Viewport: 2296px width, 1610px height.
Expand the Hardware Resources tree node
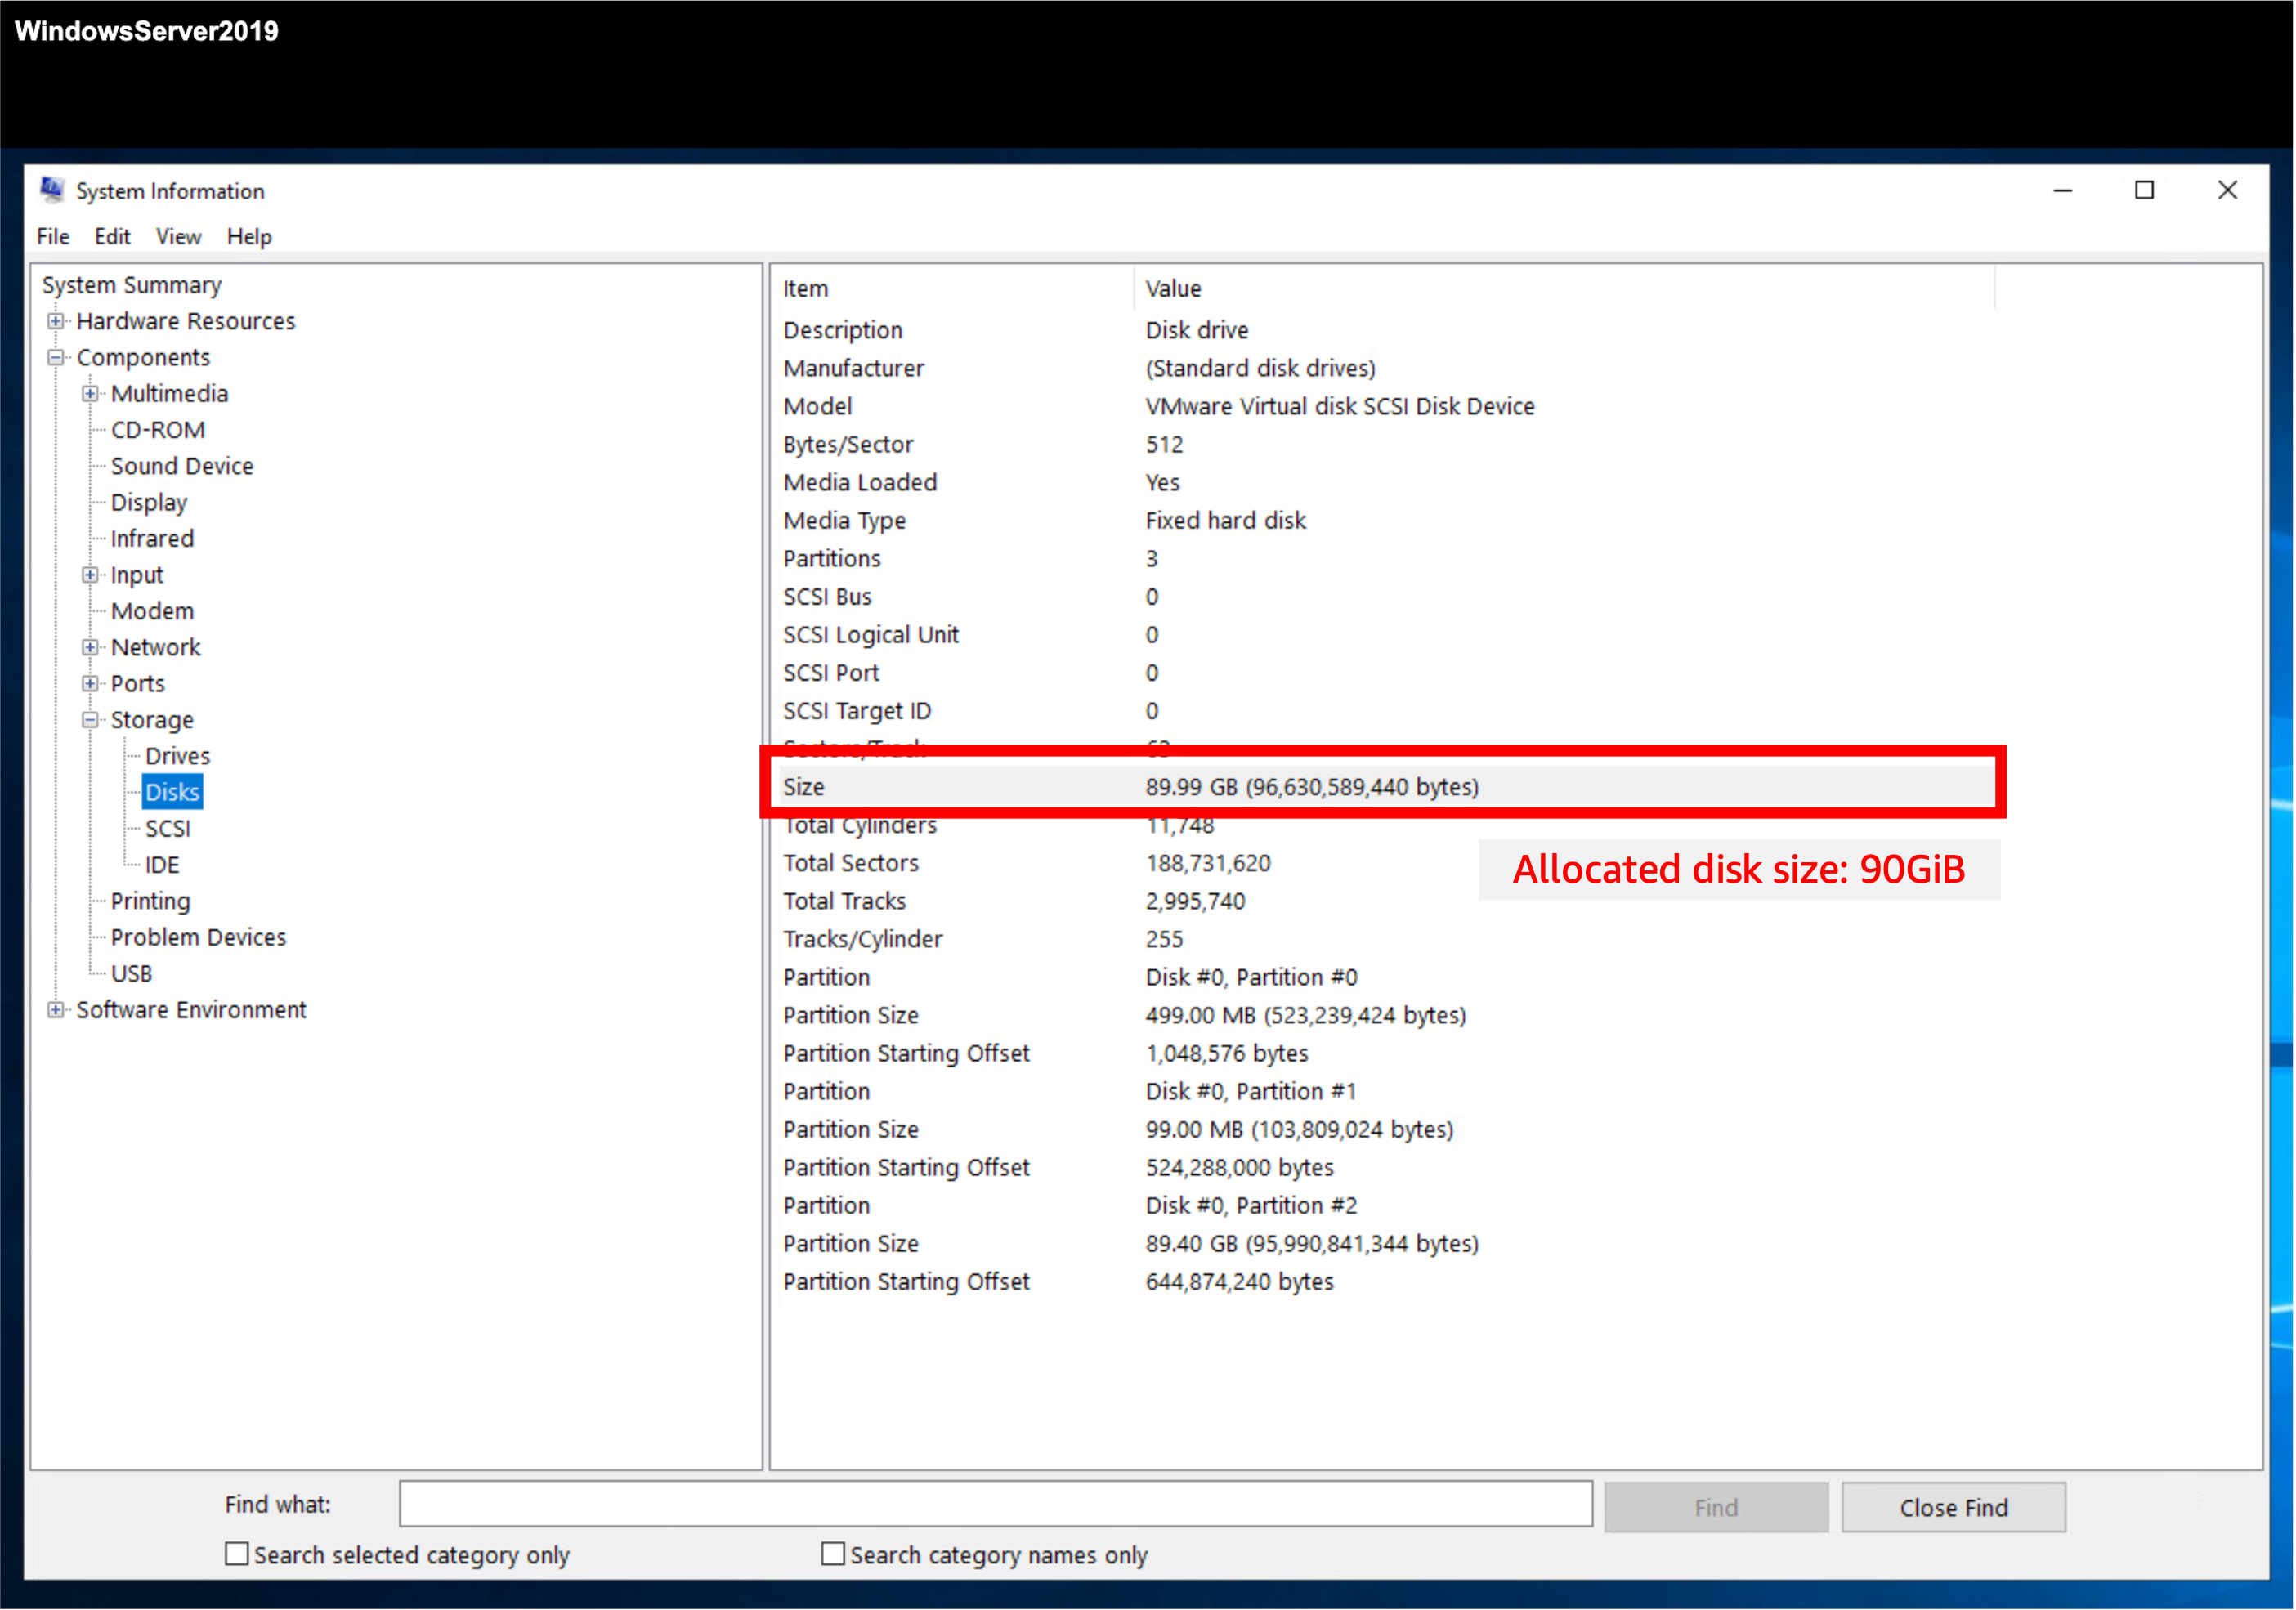click(x=56, y=321)
